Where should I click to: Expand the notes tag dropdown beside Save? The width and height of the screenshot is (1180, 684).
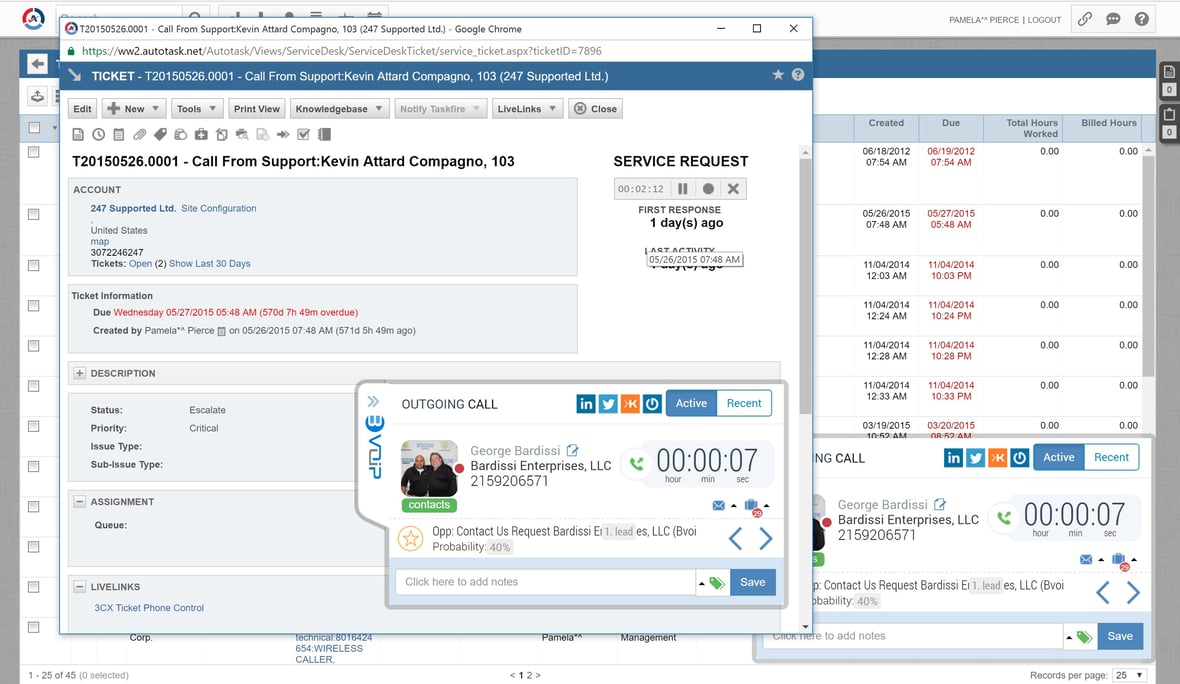pos(701,583)
